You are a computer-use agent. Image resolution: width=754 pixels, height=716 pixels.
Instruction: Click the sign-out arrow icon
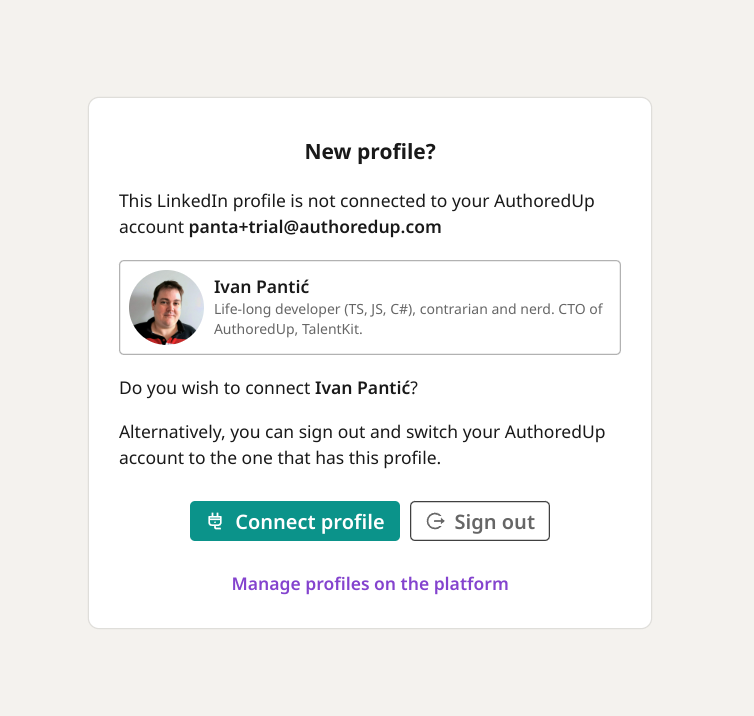pos(436,521)
